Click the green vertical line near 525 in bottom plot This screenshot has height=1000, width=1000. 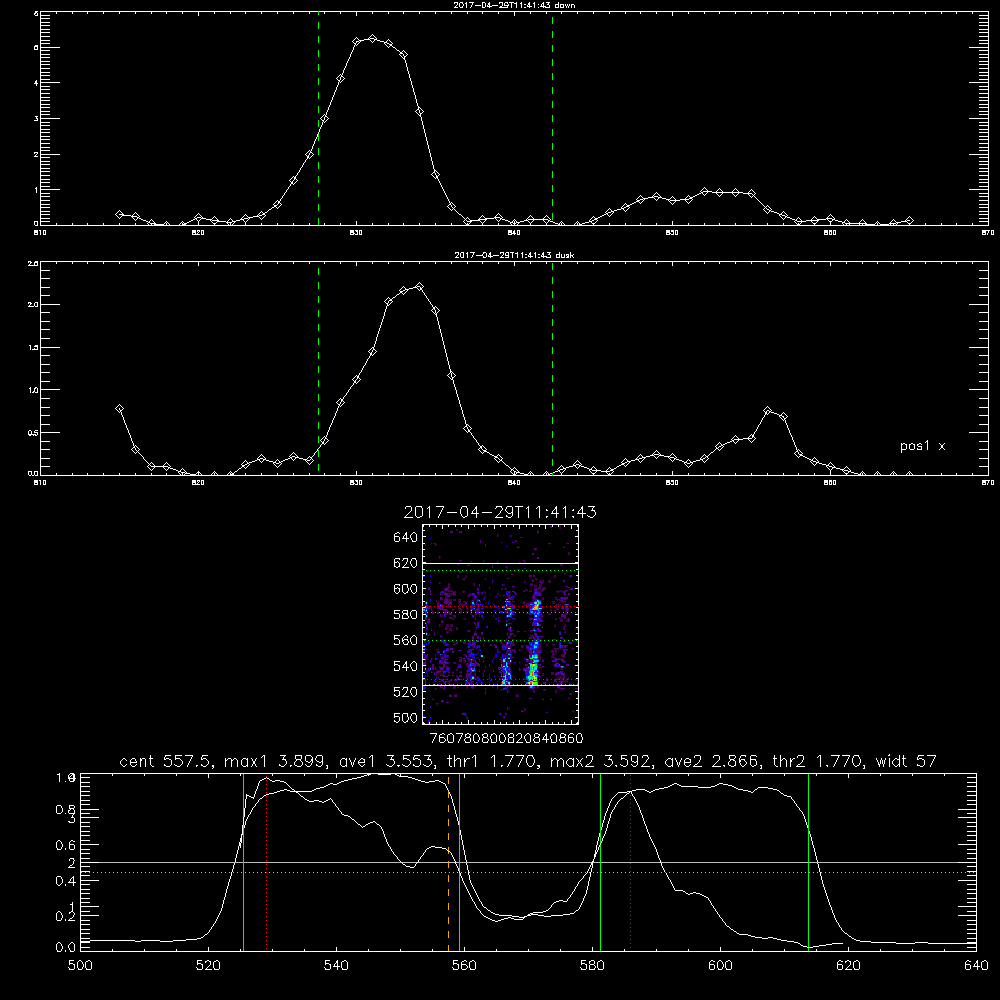(x=244, y=862)
